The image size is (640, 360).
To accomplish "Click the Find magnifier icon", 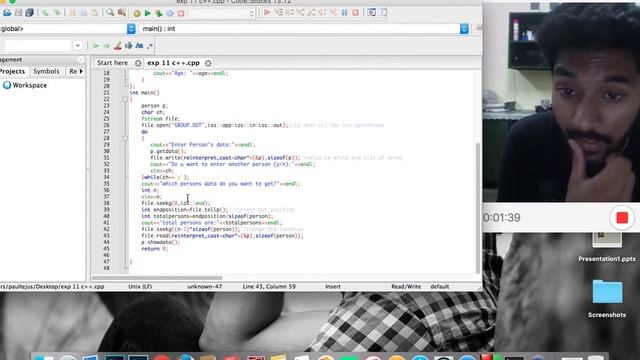I will (110, 13).
